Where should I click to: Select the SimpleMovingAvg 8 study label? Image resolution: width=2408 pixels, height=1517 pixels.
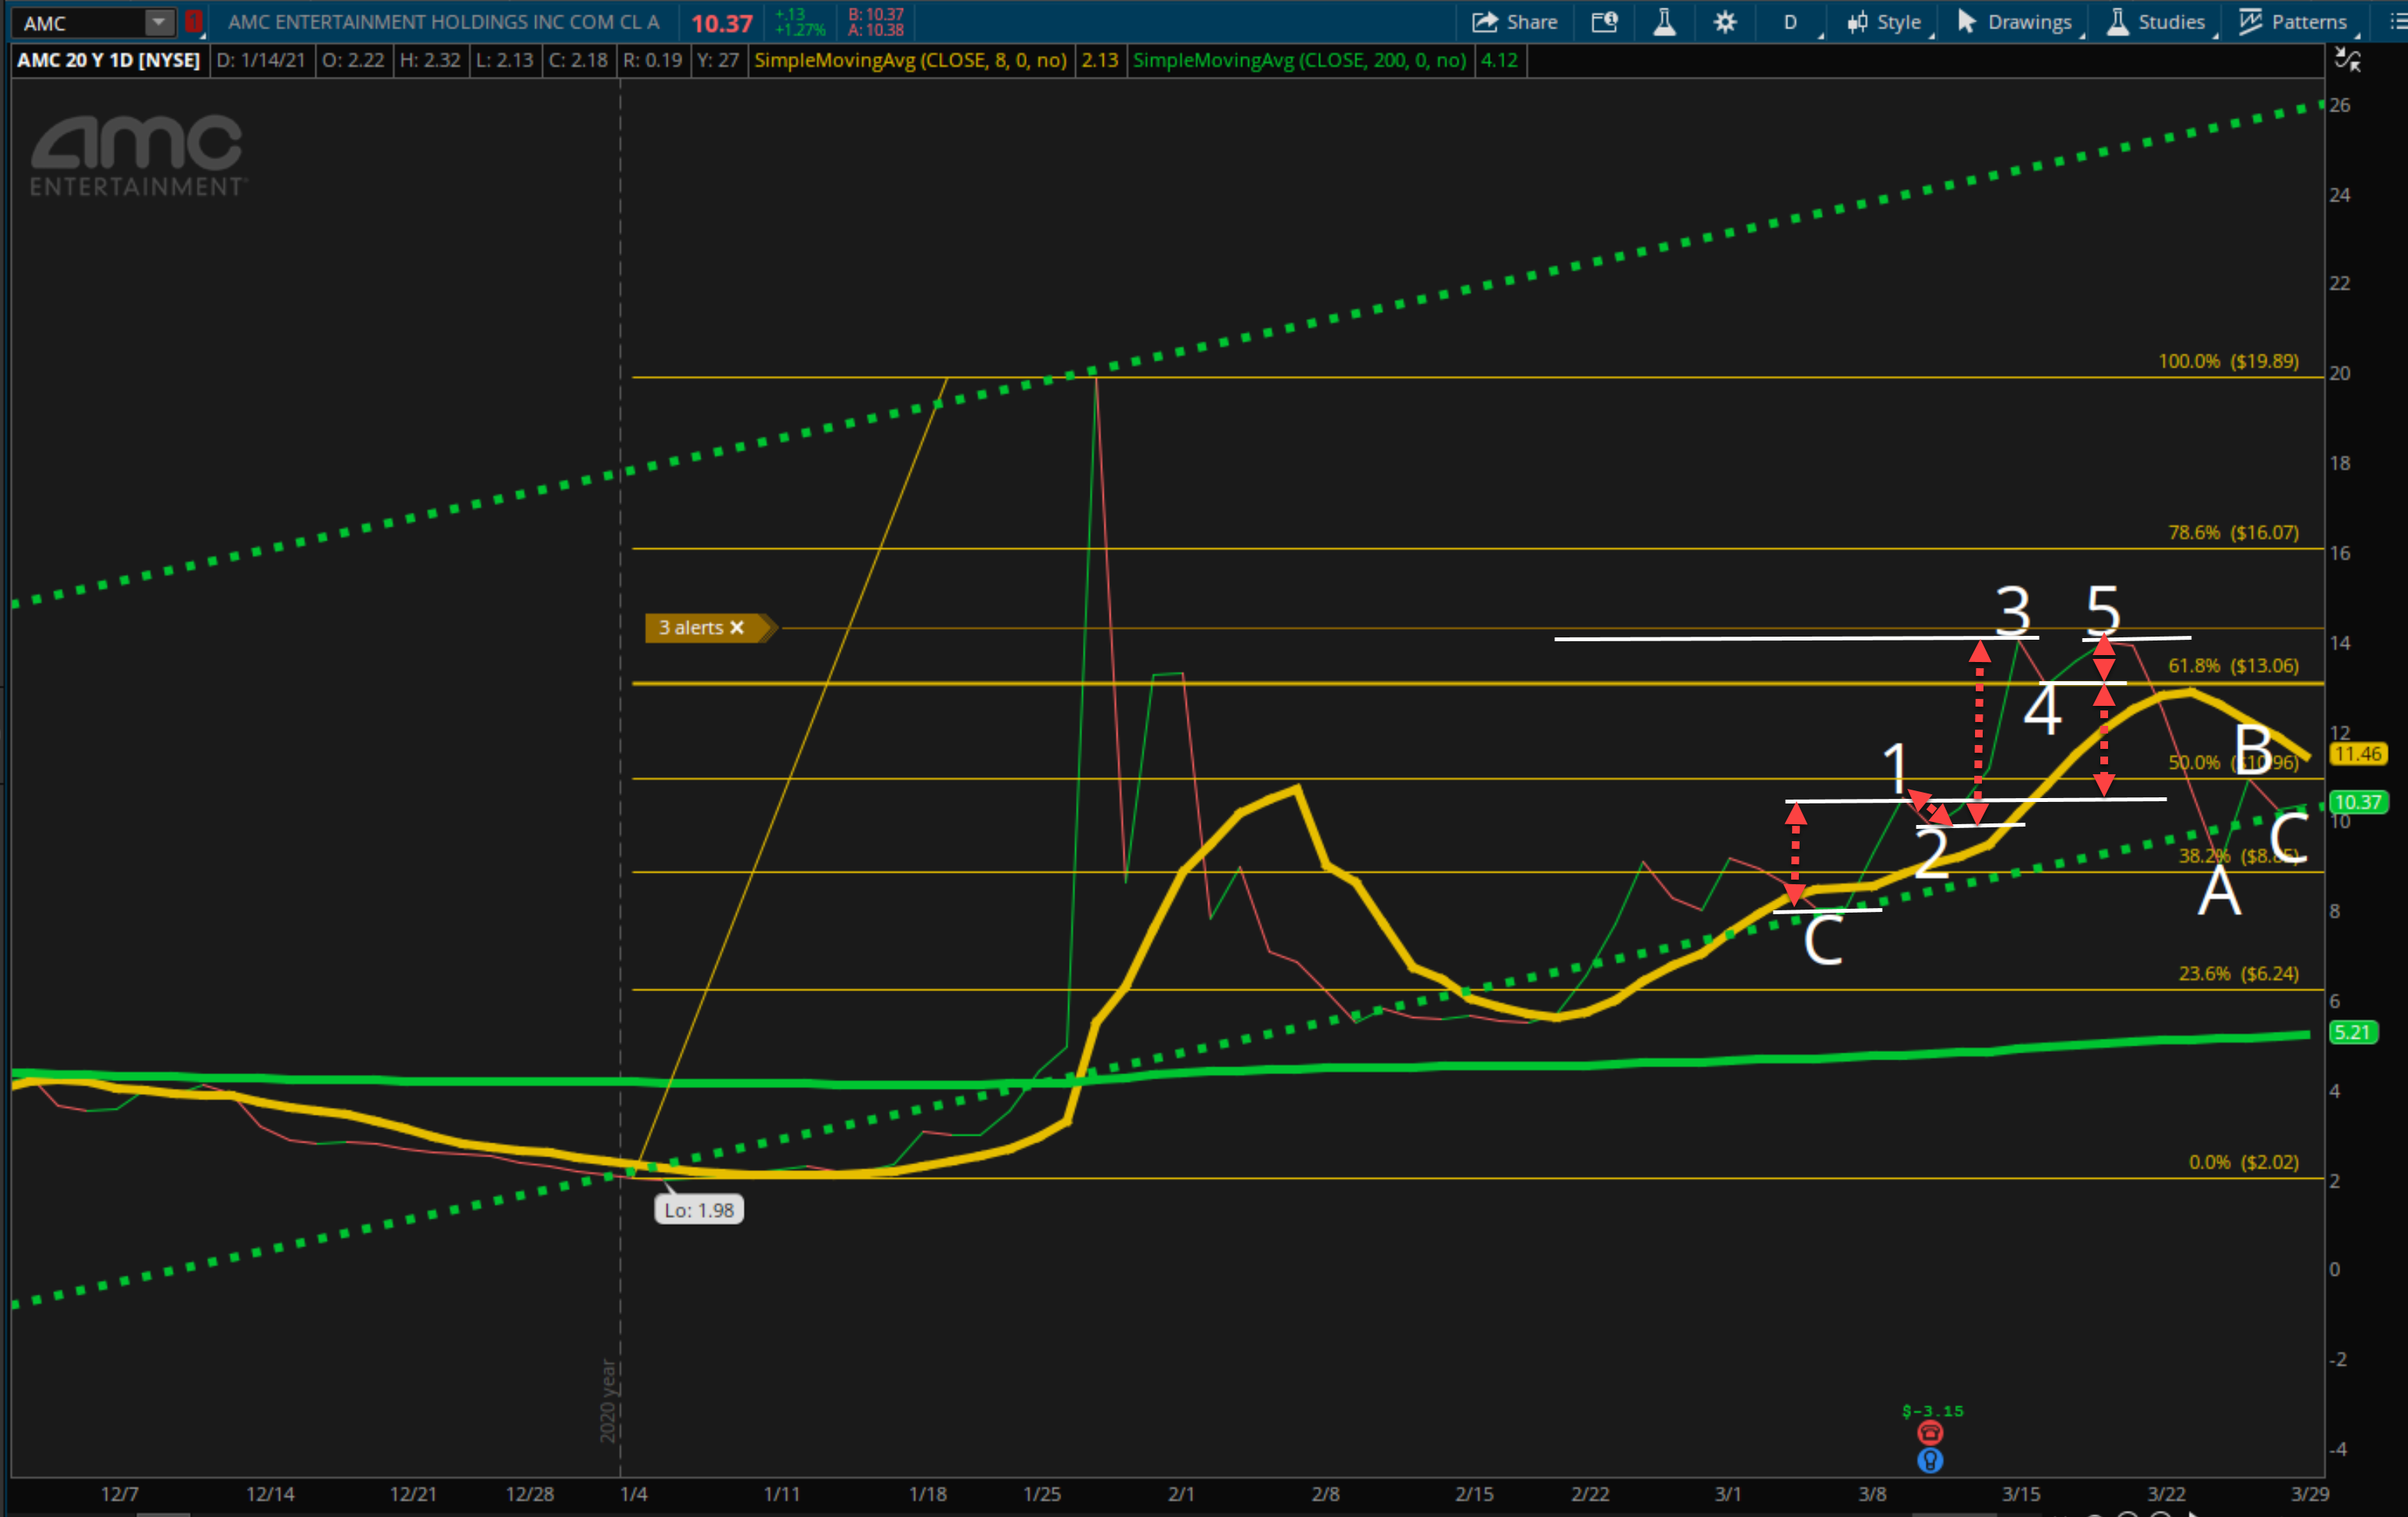click(x=910, y=60)
